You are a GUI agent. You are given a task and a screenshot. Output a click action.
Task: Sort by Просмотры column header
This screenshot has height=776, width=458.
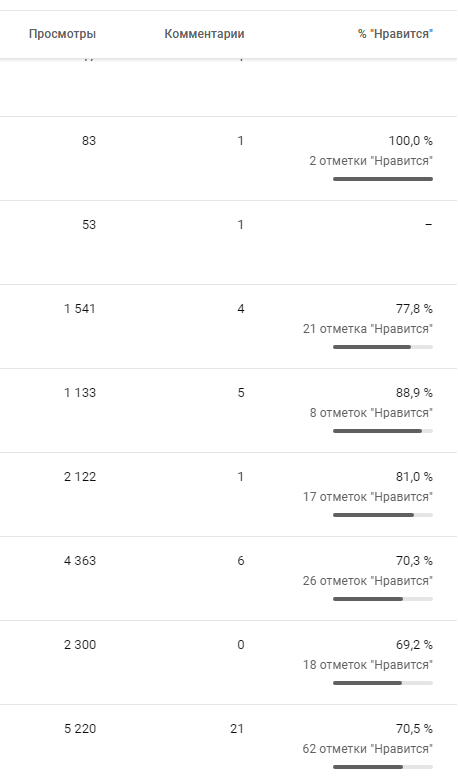coord(62,34)
